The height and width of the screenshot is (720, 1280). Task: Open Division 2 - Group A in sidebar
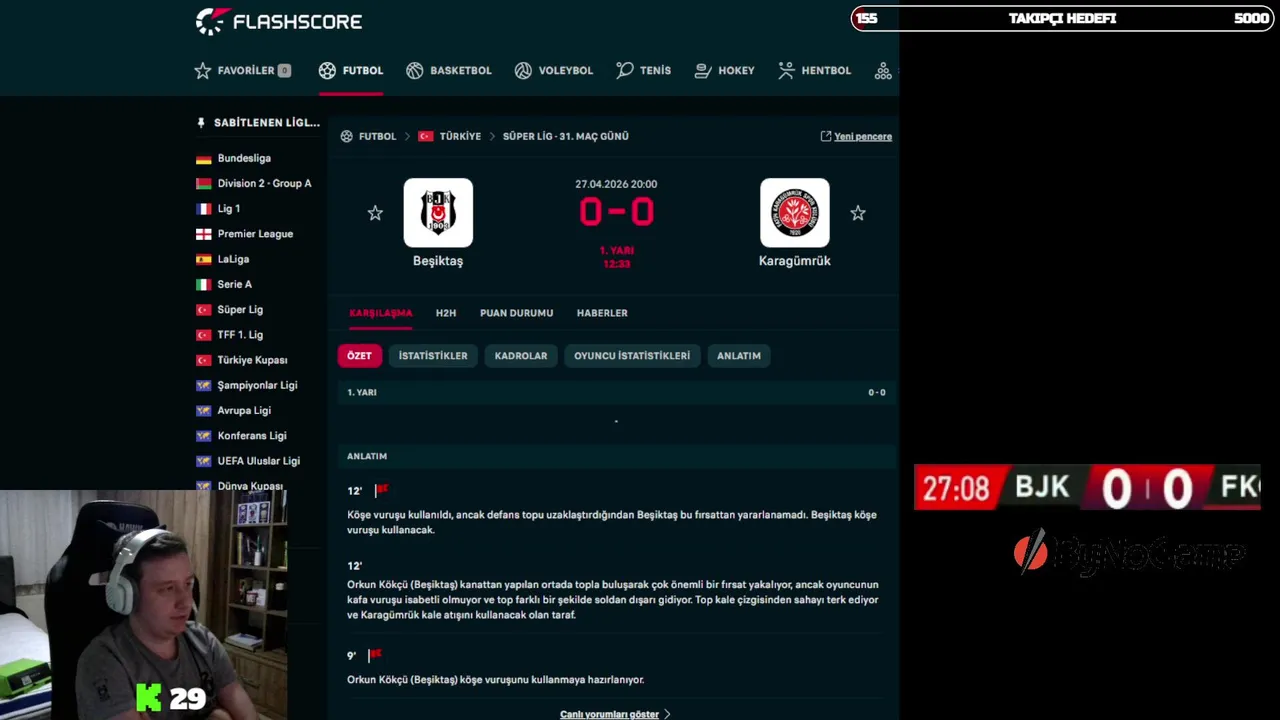point(264,184)
